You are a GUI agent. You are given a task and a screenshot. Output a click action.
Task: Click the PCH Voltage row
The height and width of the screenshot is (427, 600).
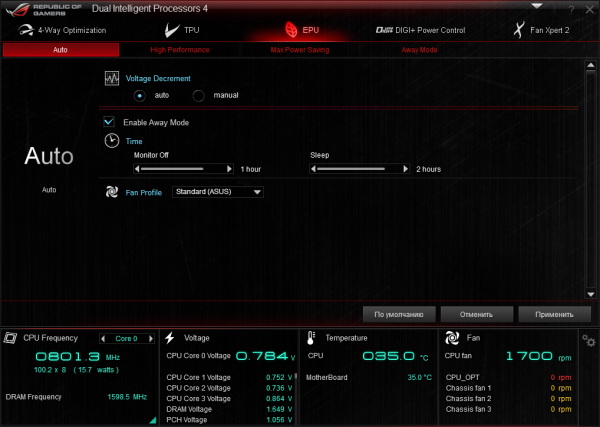[229, 420]
